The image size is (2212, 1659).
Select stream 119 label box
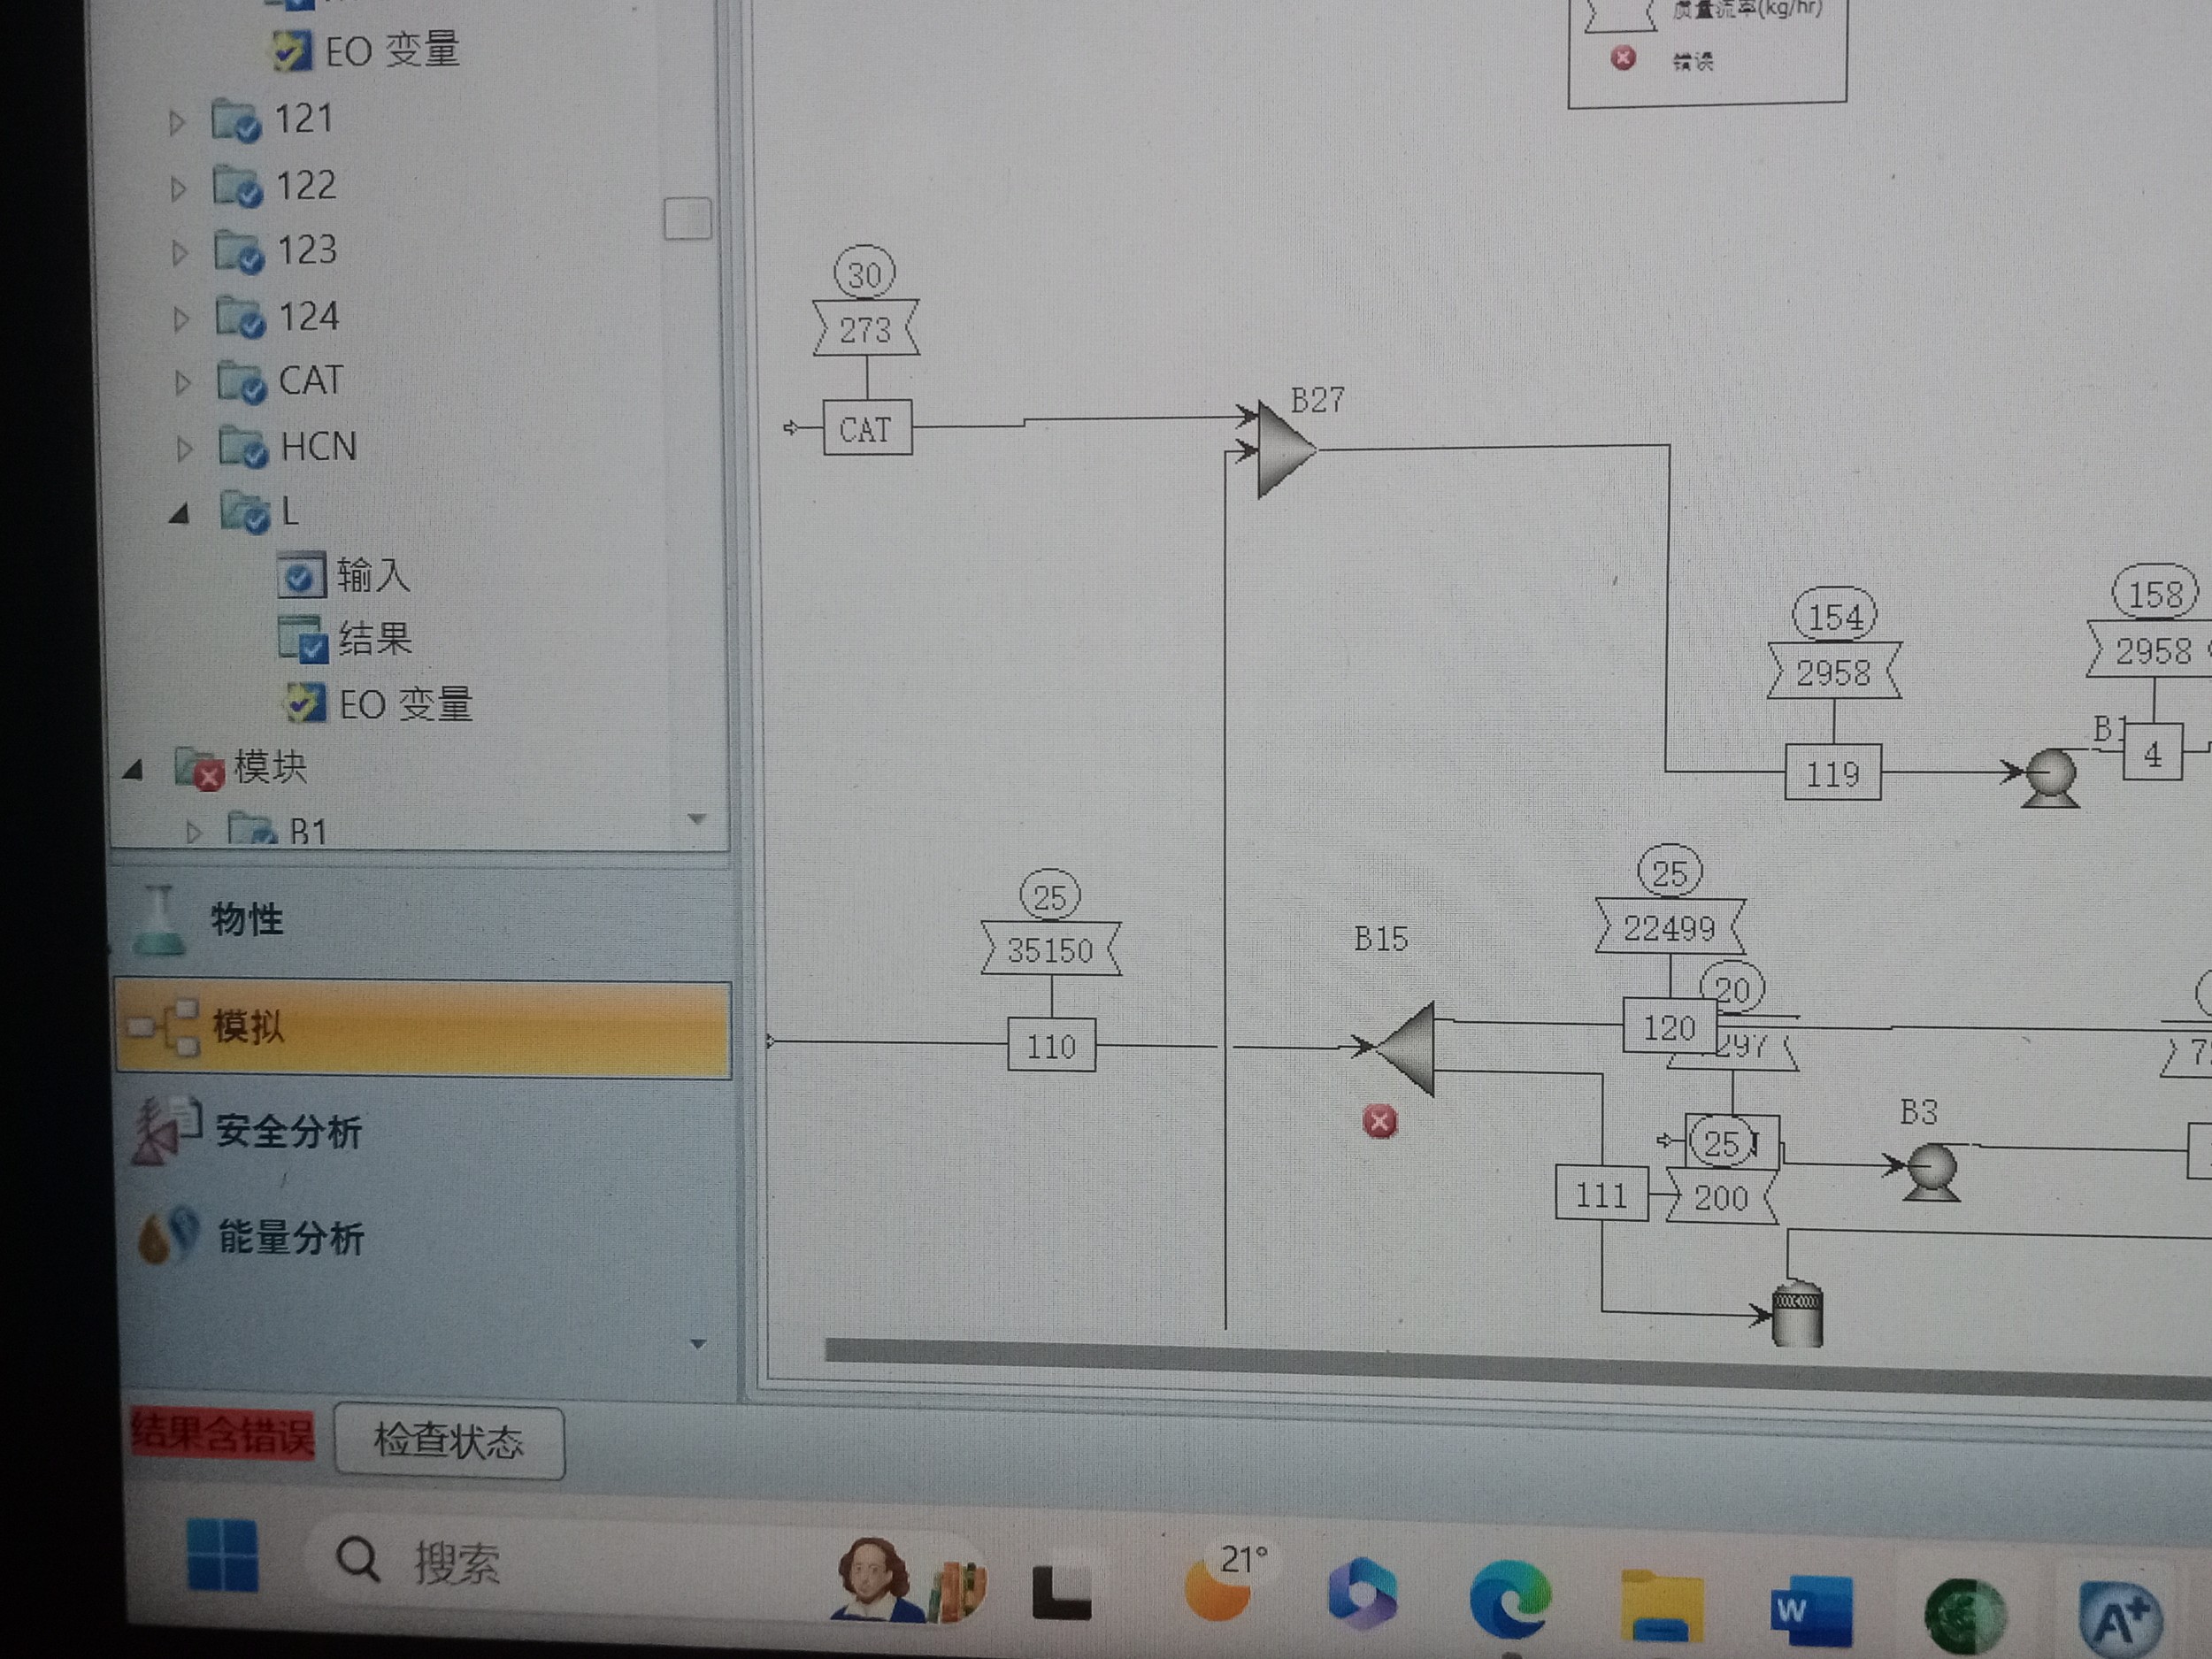[1833, 772]
